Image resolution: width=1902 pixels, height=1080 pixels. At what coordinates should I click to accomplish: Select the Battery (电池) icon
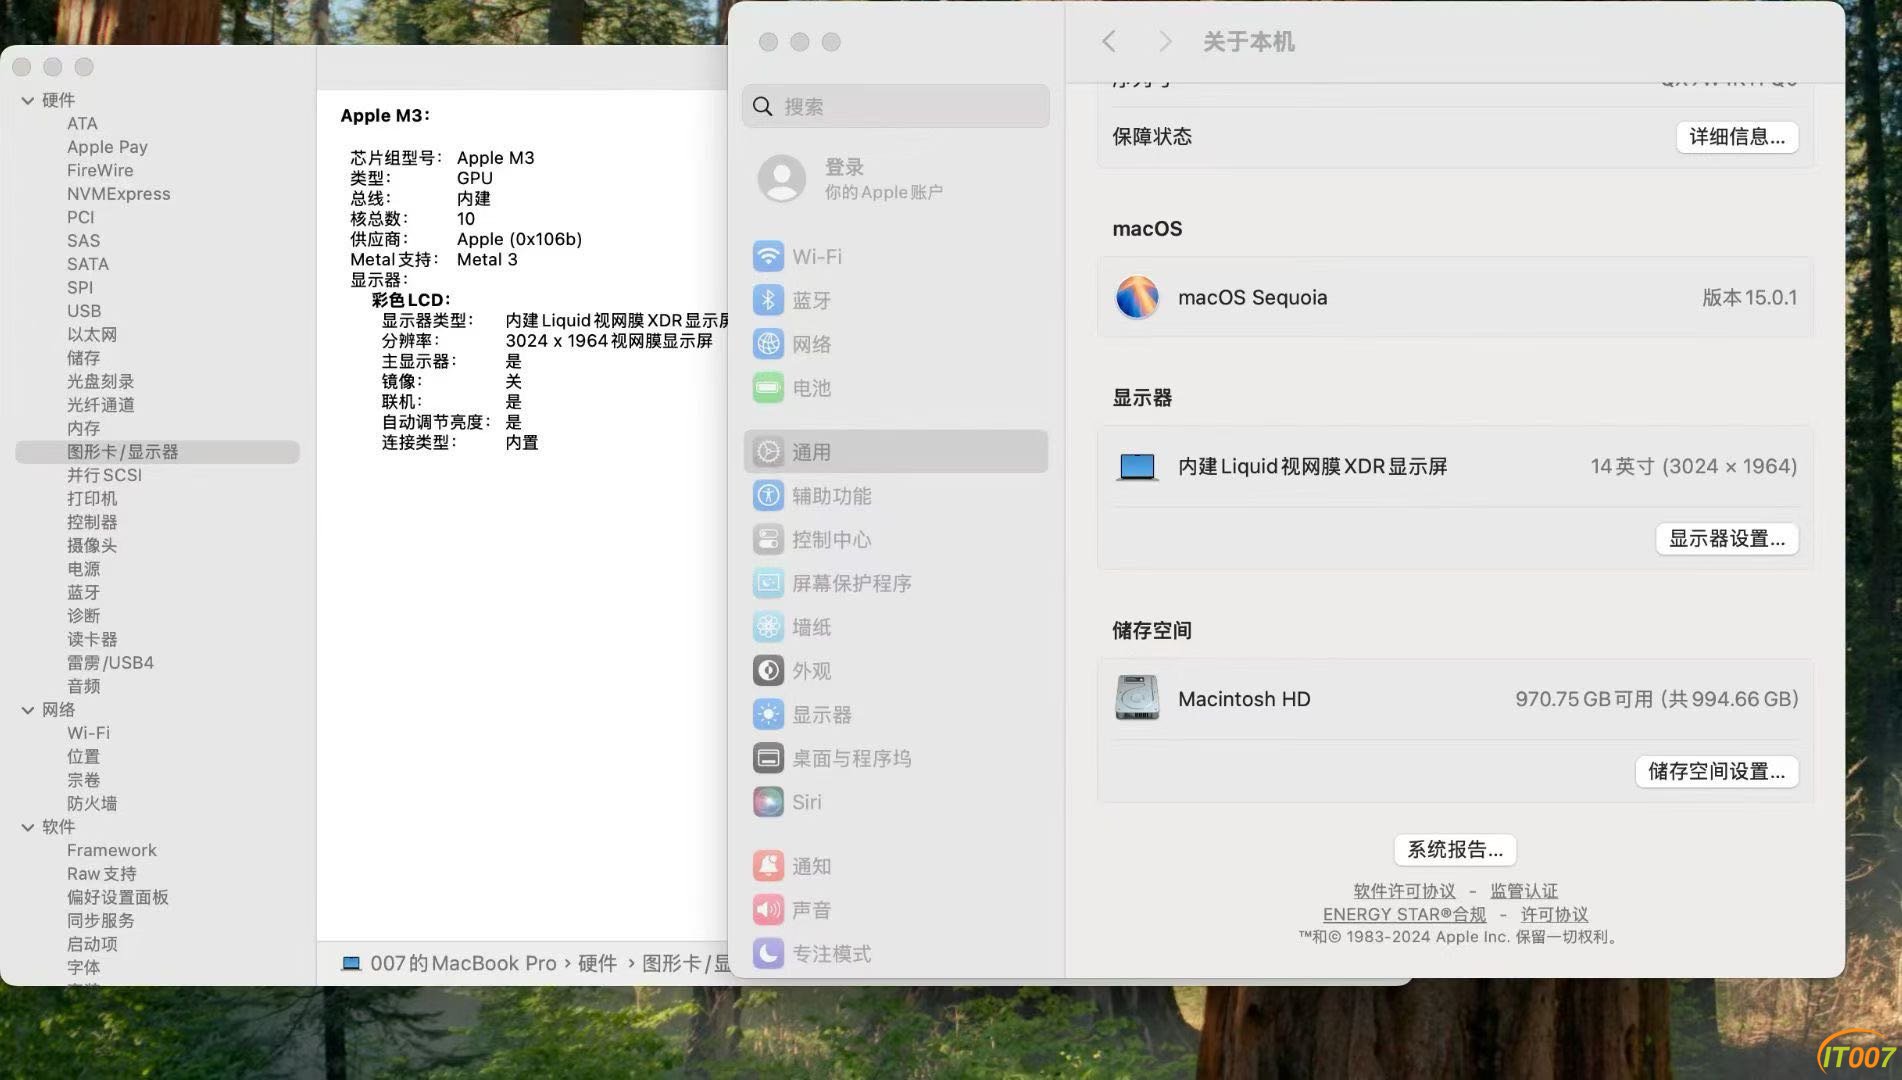point(768,388)
